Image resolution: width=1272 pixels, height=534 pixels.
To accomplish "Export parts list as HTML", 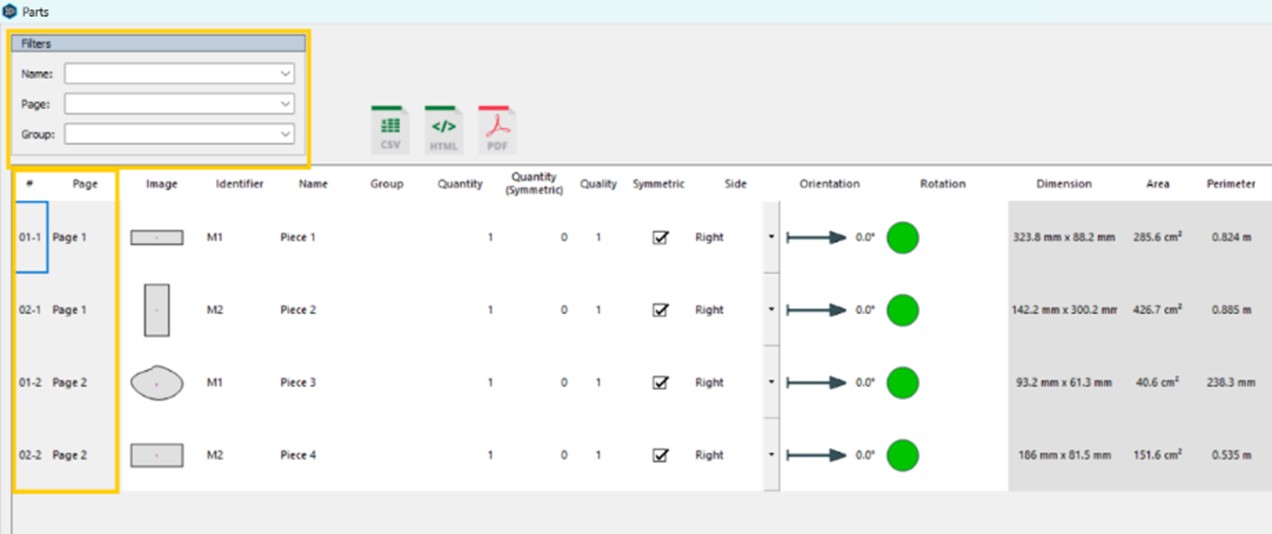I will coord(443,129).
